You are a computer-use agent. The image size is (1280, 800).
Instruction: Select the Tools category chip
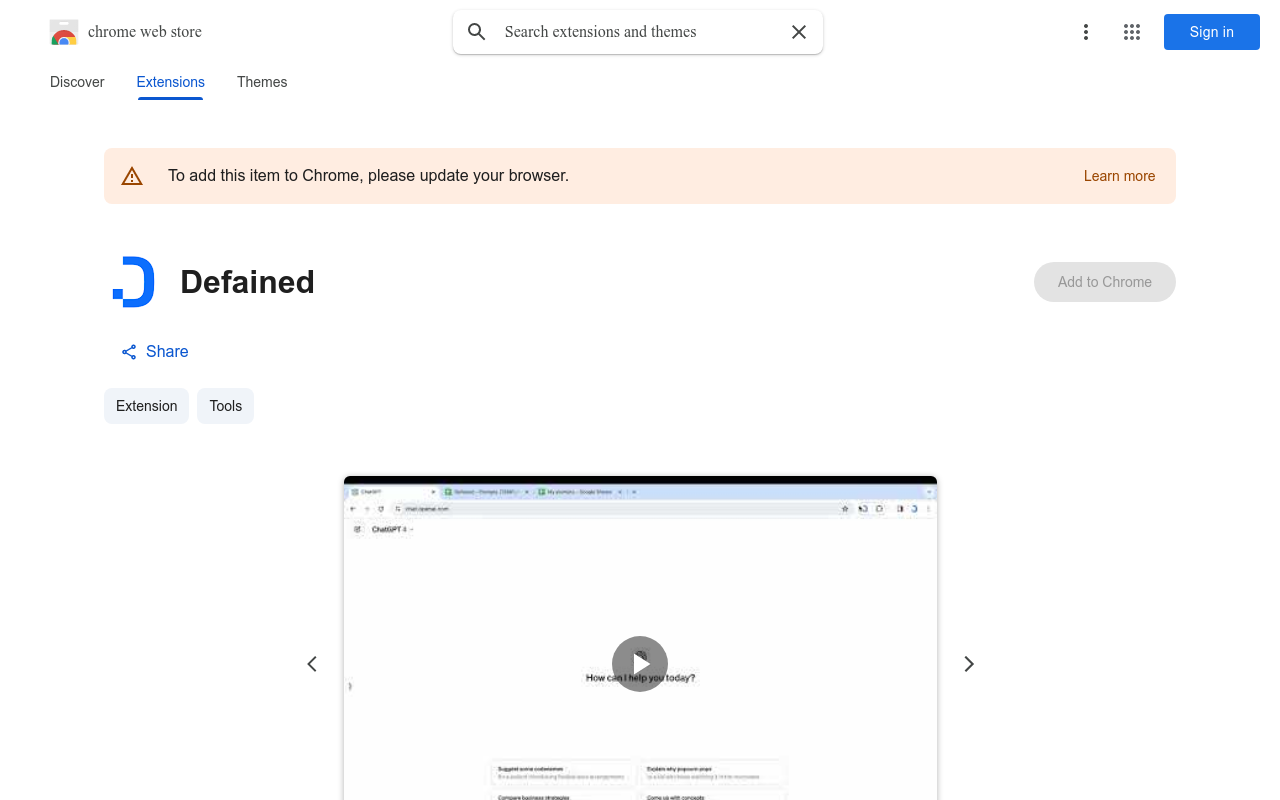(225, 406)
